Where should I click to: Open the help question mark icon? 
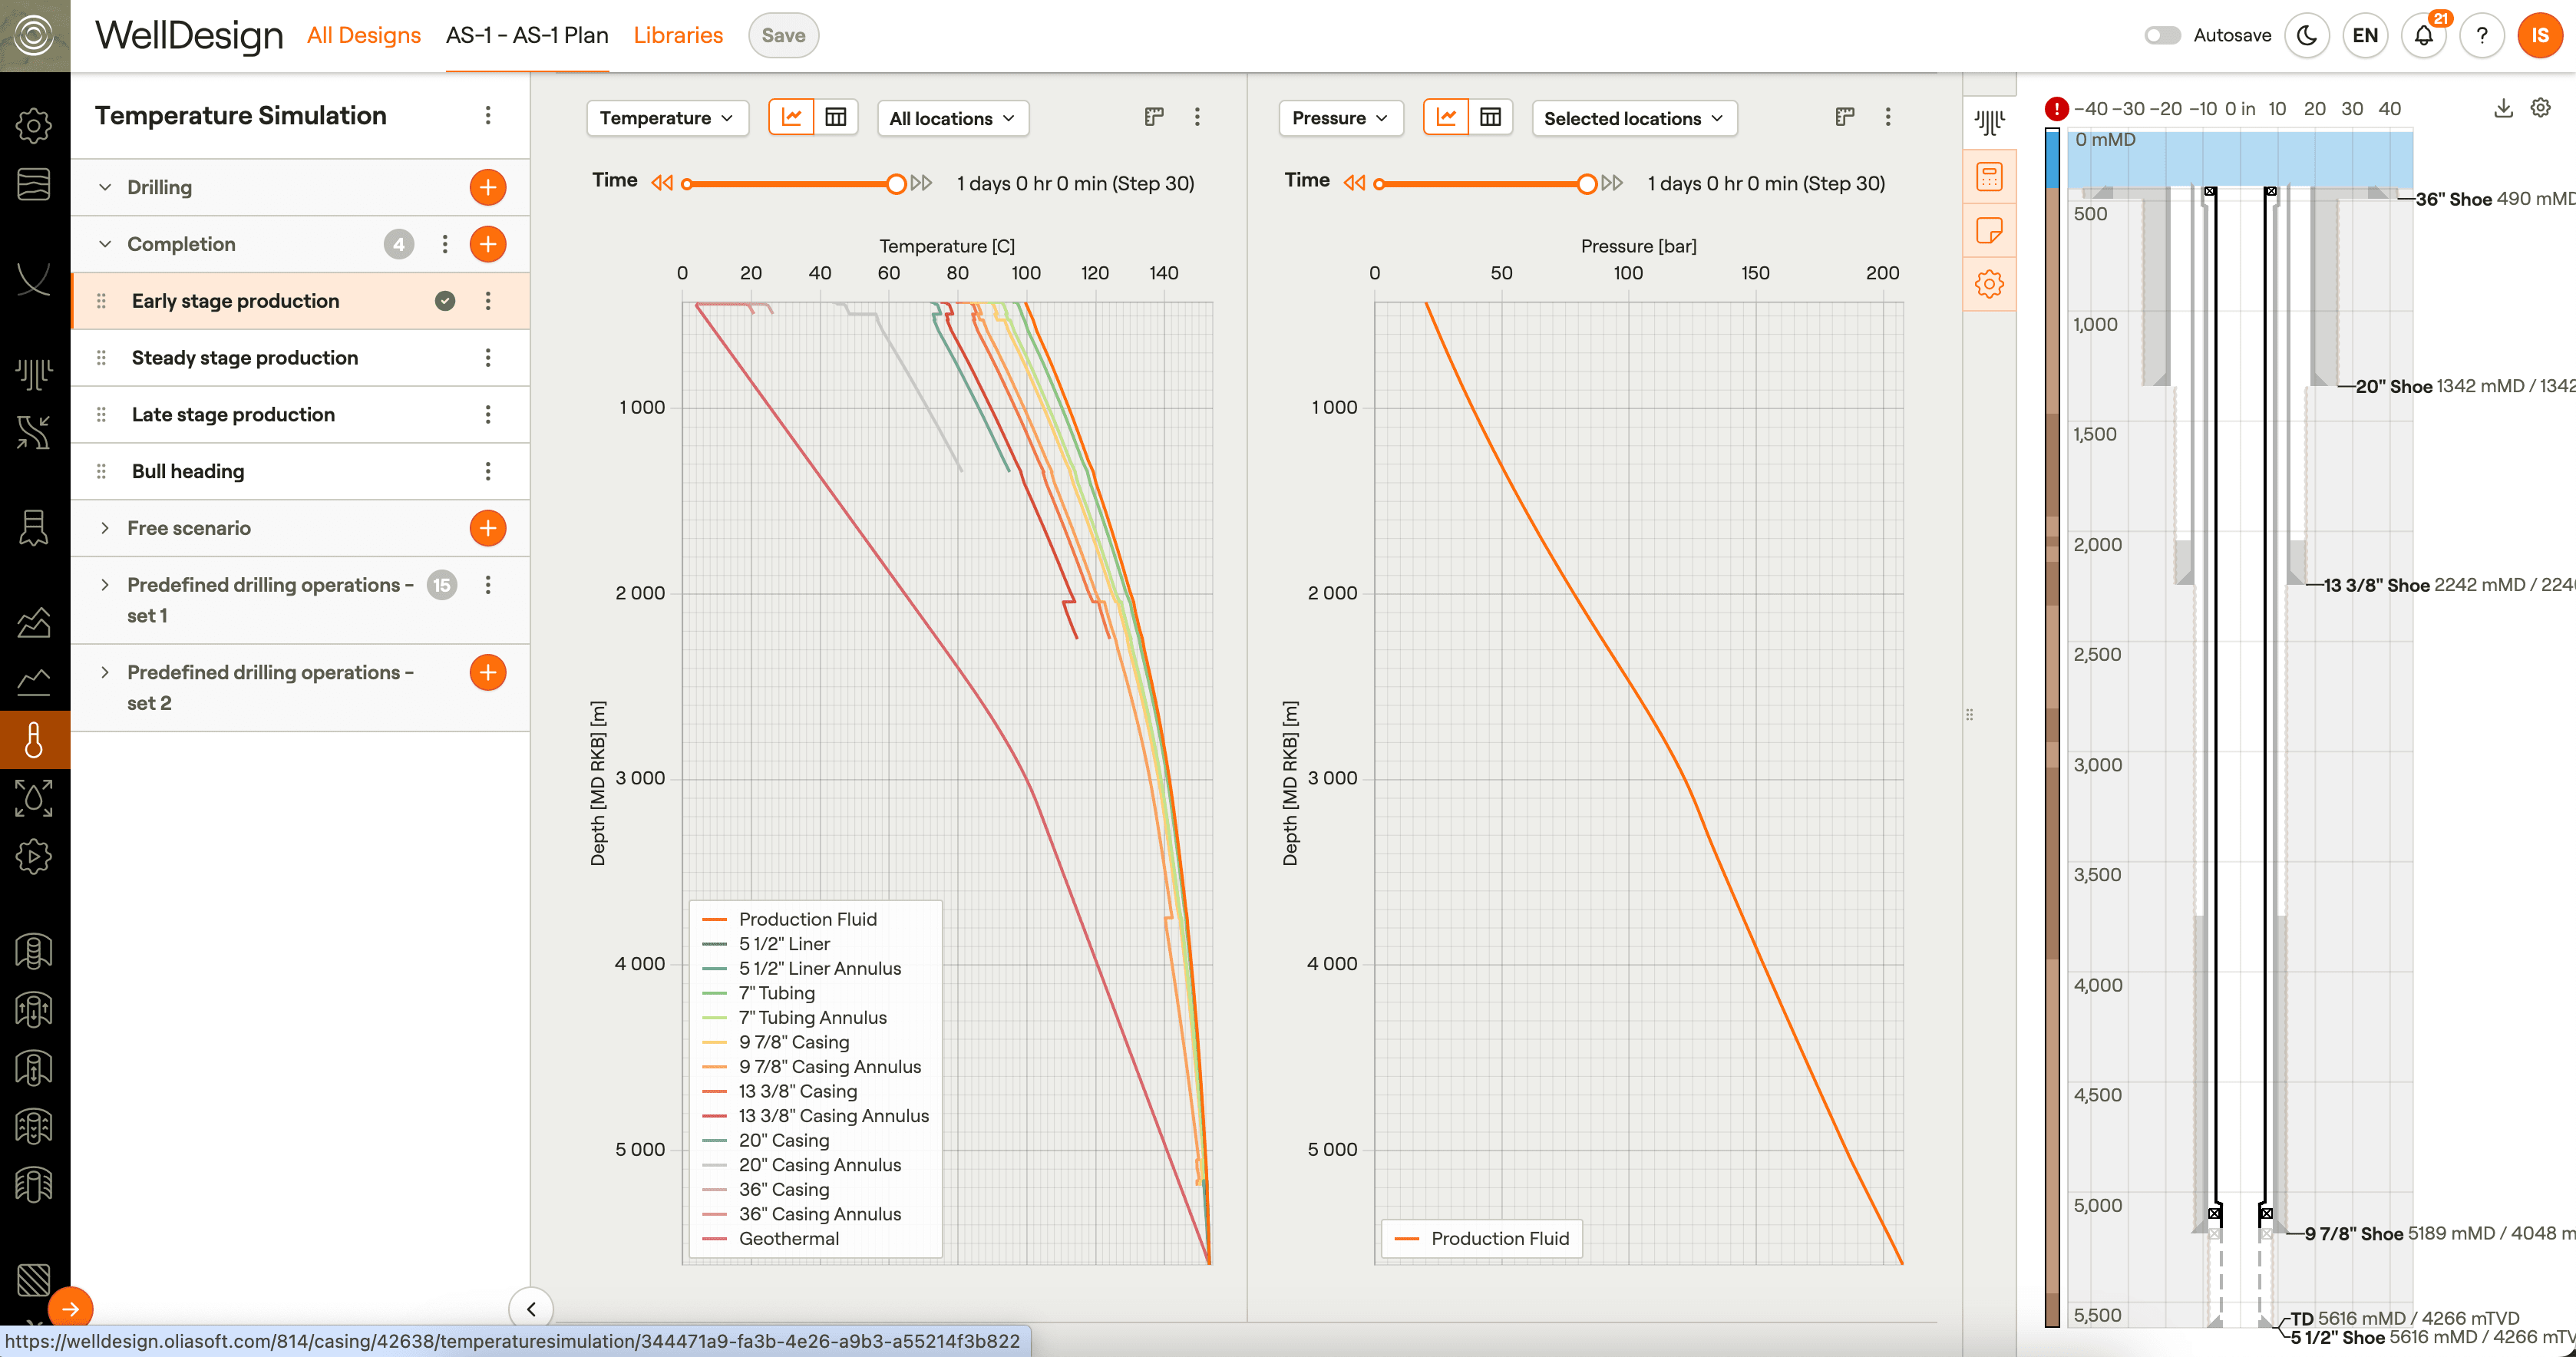point(2481,36)
